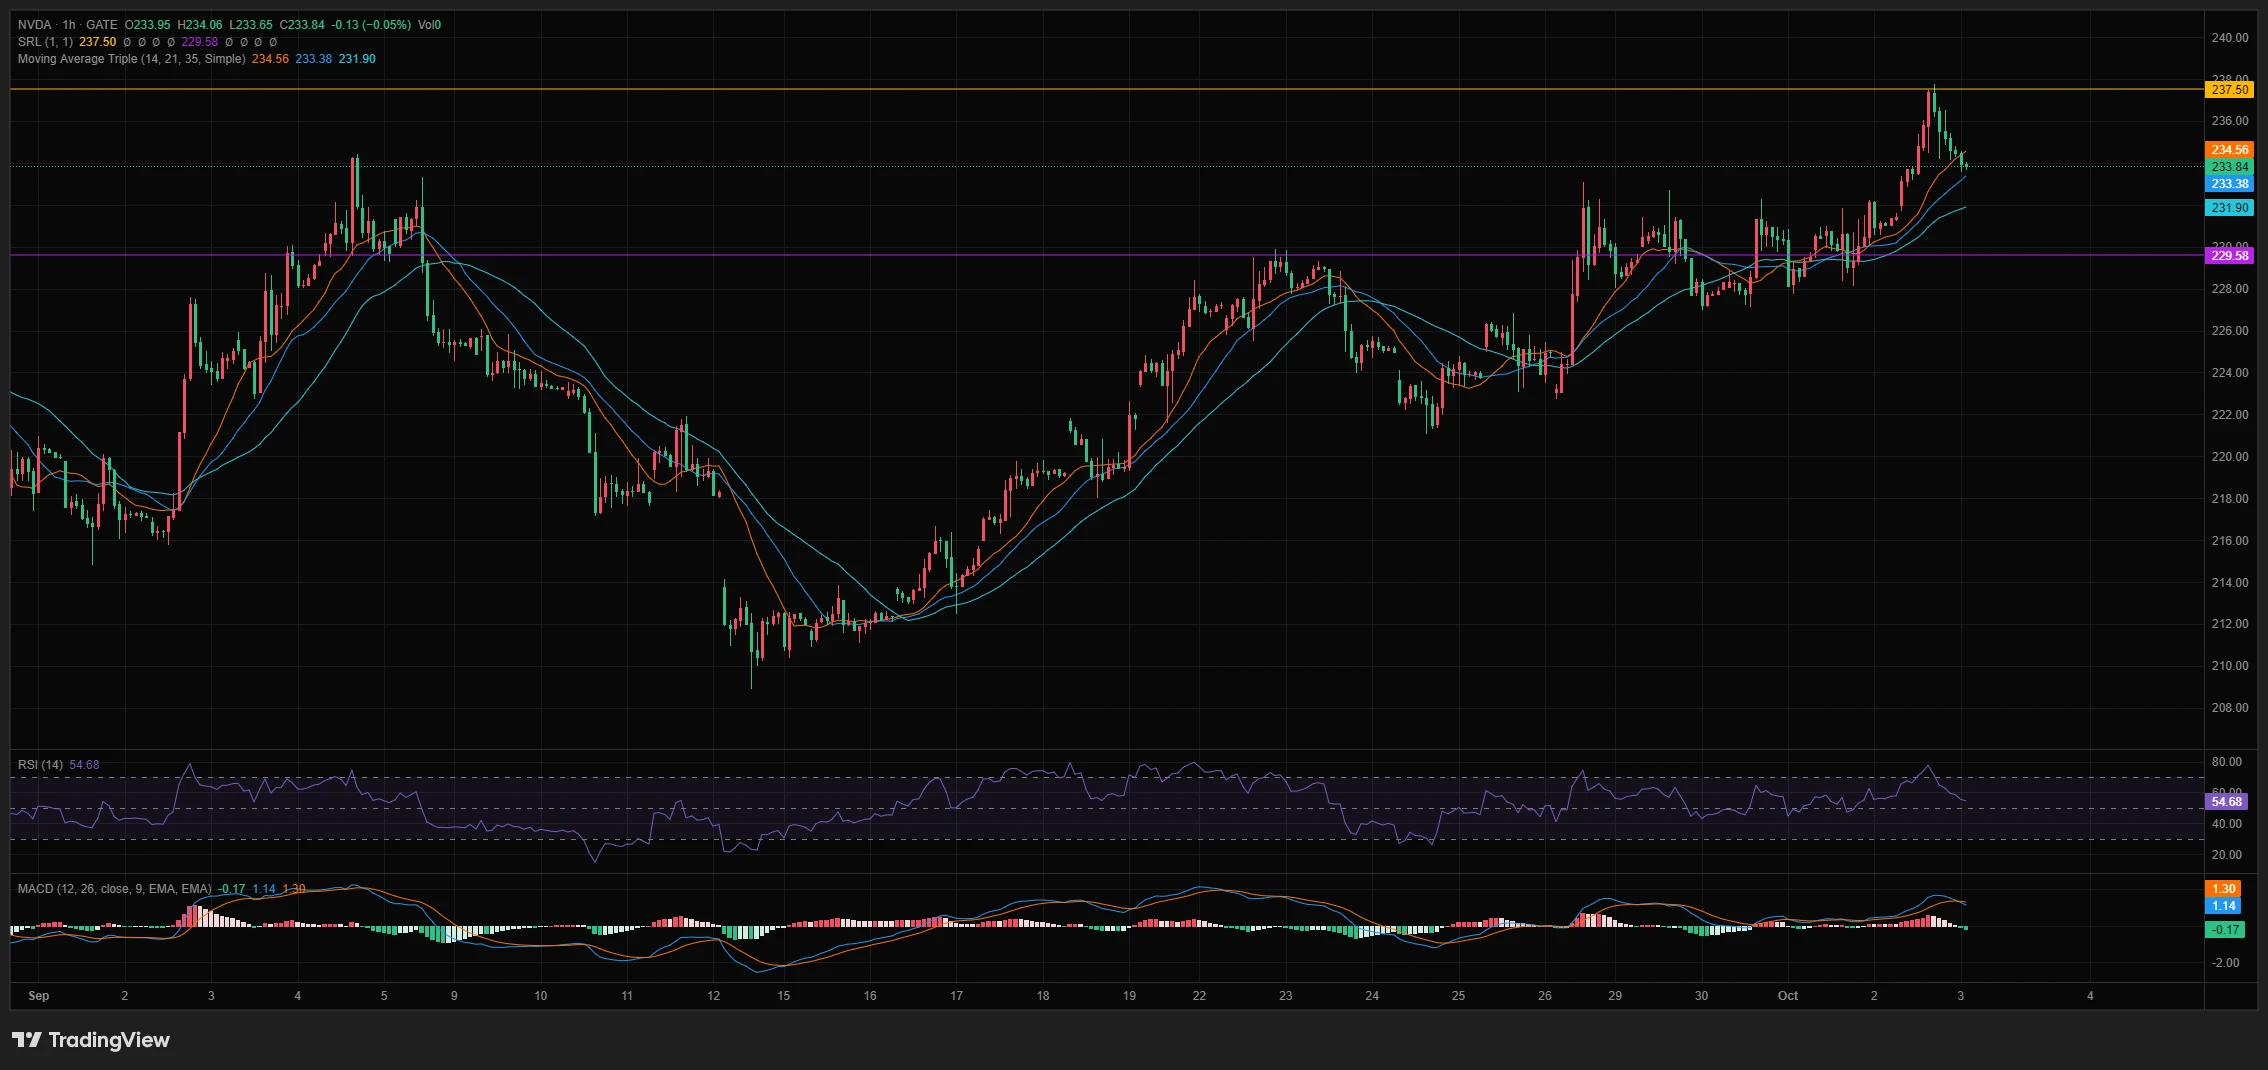2268x1070 pixels.
Task: Click the MACD (12, 26, close, 9) legend
Action: click(x=114, y=889)
